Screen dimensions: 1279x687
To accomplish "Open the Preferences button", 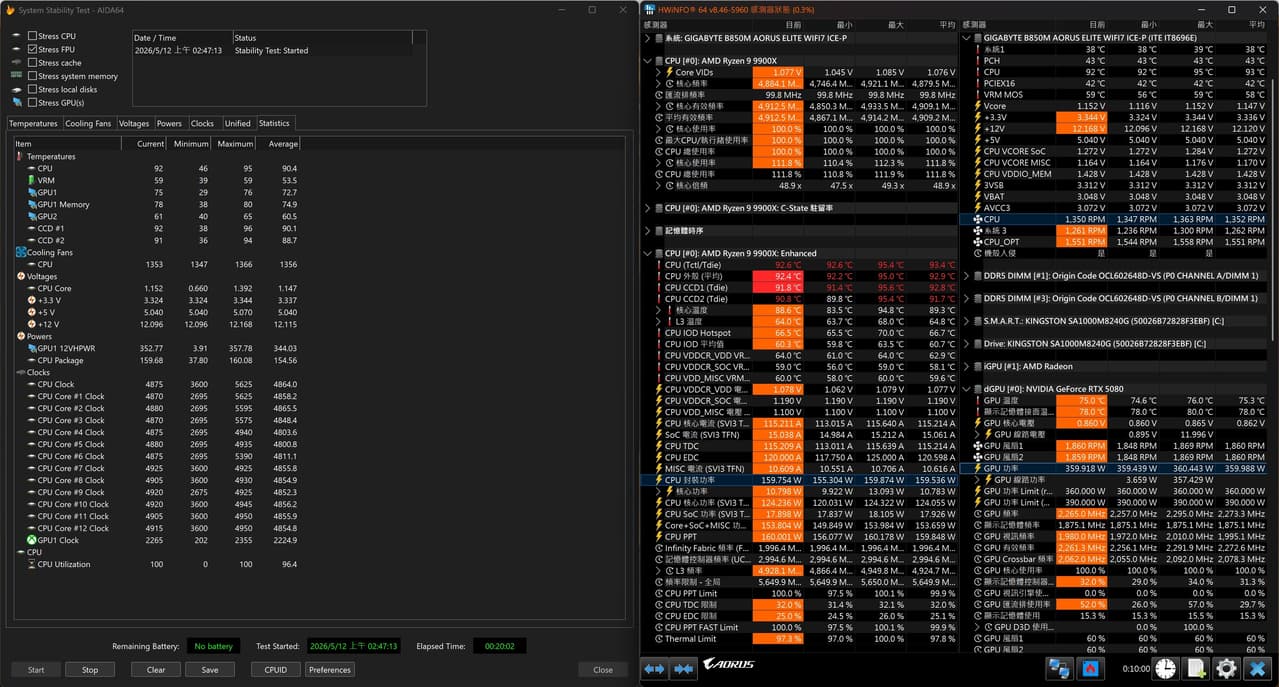I will point(330,670).
